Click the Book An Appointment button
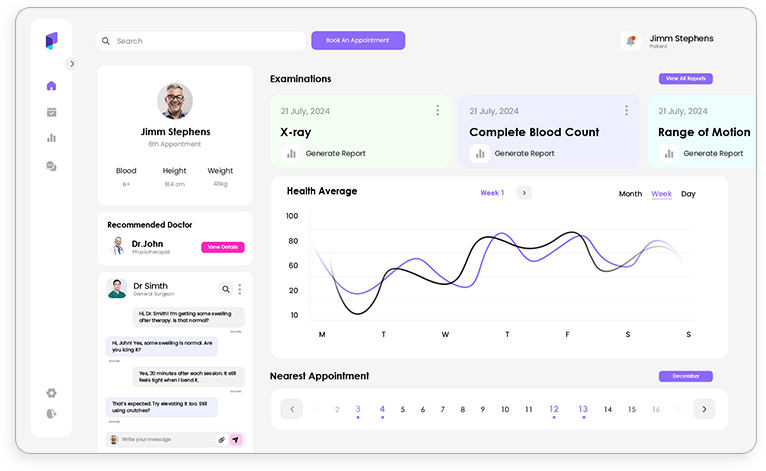Image resolution: width=766 pixels, height=471 pixels. pyautogui.click(x=358, y=41)
